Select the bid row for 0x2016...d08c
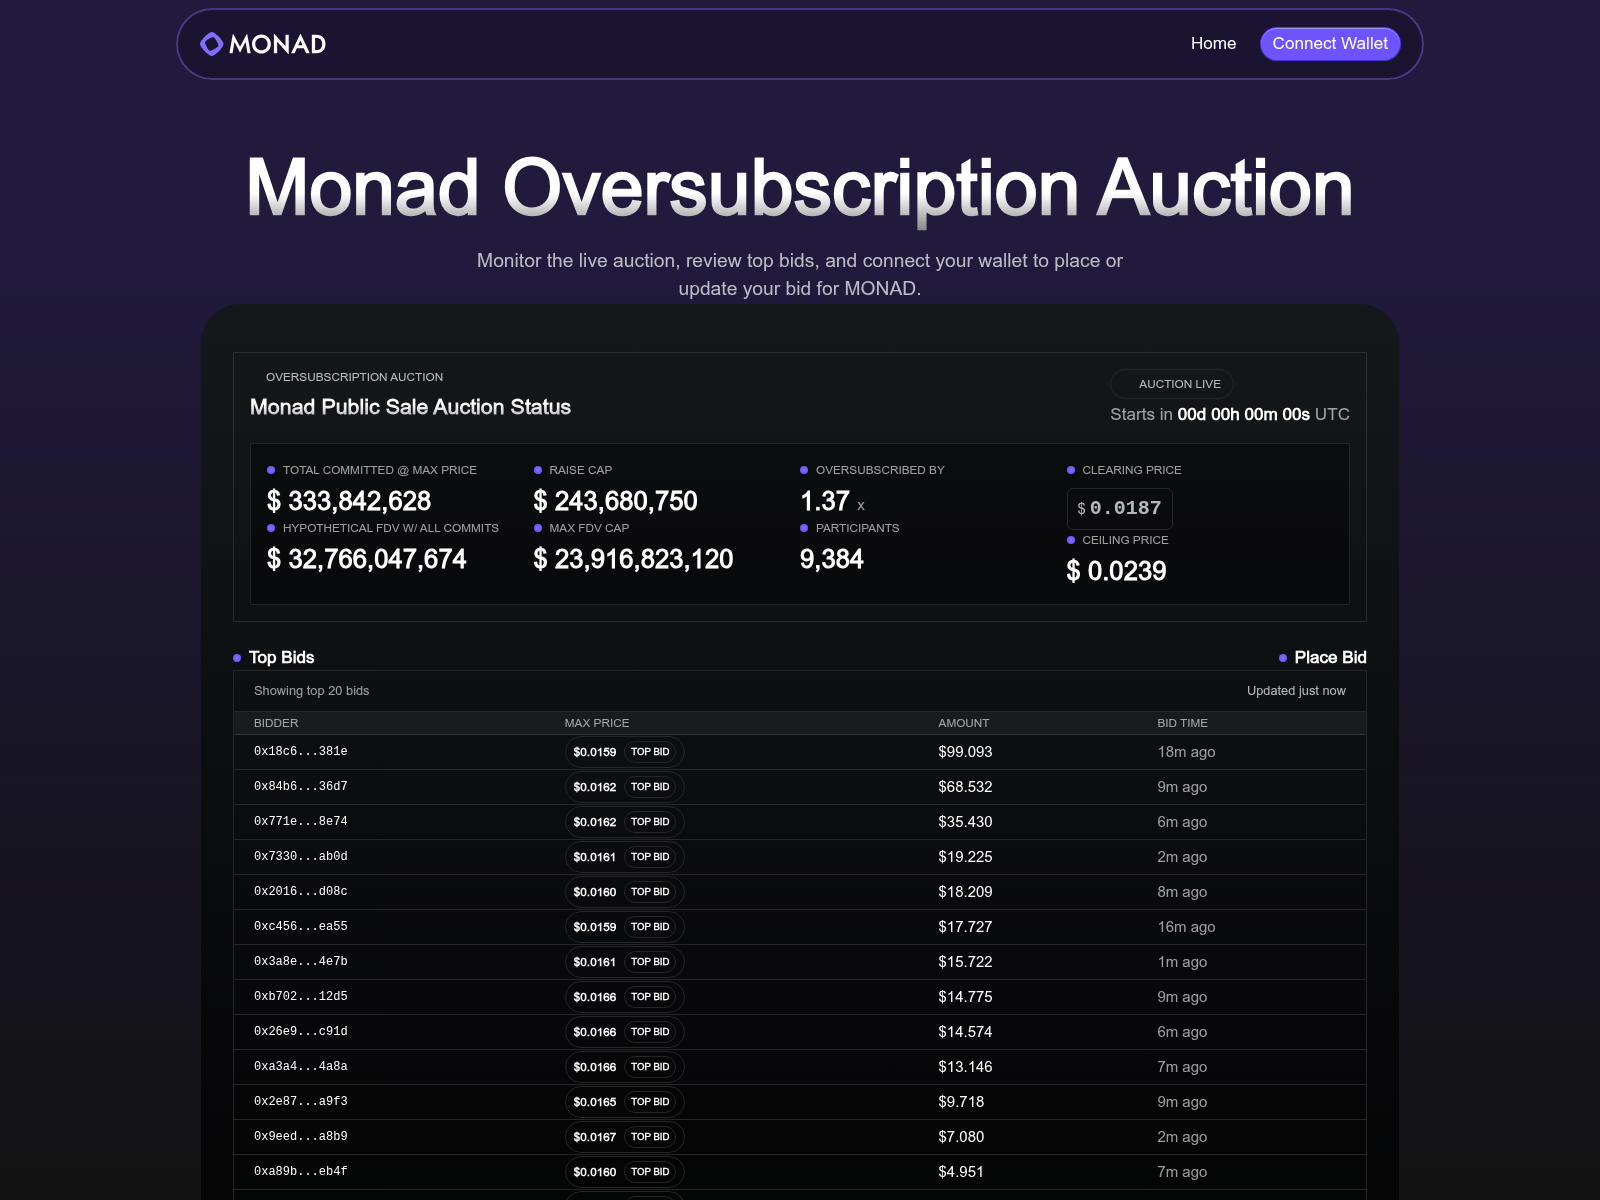The height and width of the screenshot is (1200, 1600). tap(800, 892)
